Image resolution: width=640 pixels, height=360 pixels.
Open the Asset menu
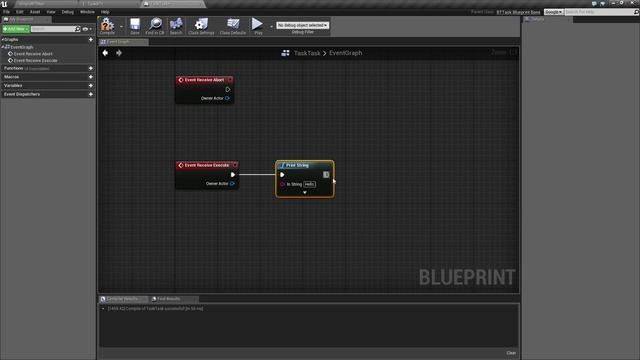coord(35,12)
